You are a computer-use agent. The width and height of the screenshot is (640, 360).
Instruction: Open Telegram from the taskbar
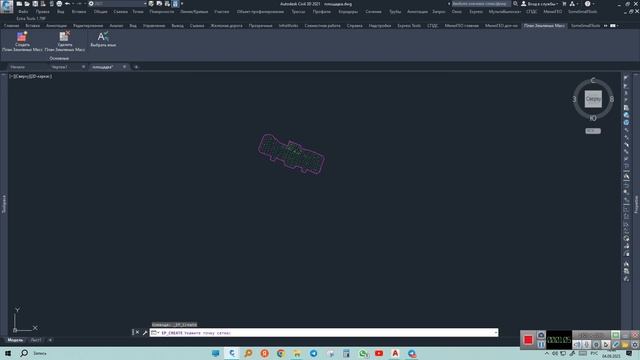313,353
